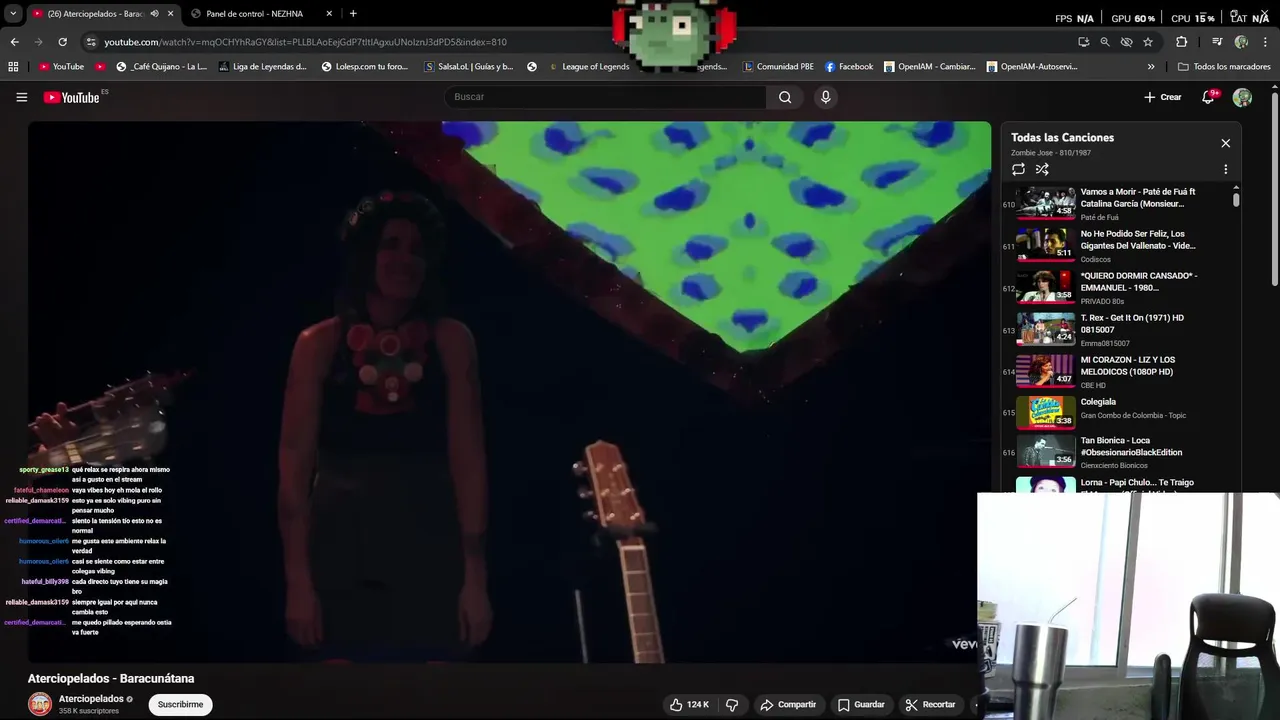1280x720 pixels.
Task: Open the Aterciopelados channel name link
Action: point(91,699)
